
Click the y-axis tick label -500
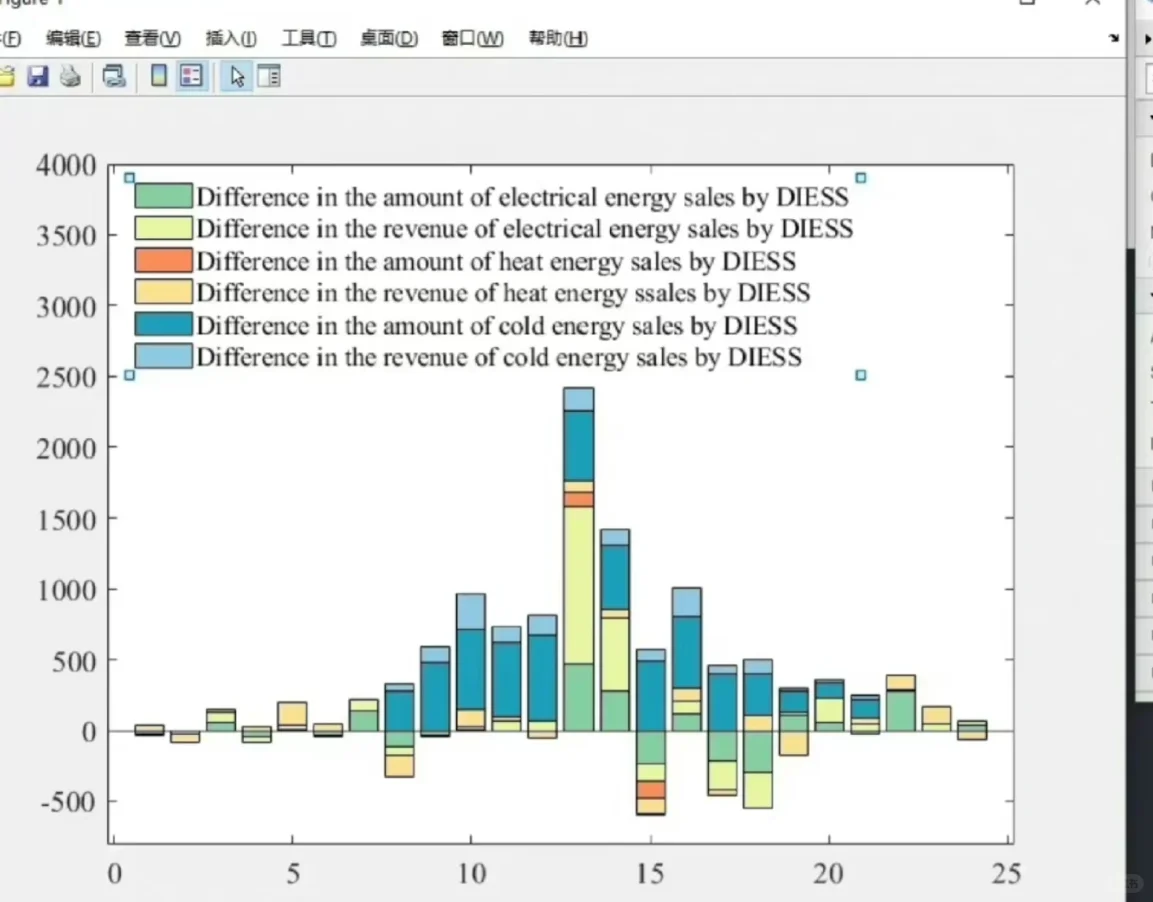68,802
